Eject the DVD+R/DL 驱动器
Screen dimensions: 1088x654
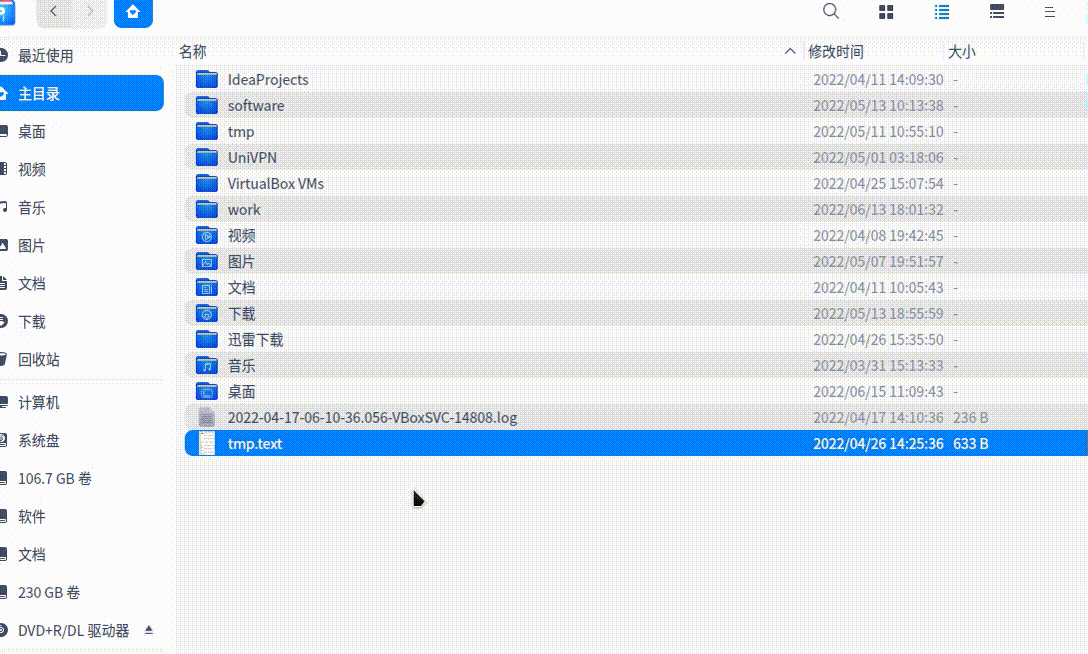coord(149,629)
